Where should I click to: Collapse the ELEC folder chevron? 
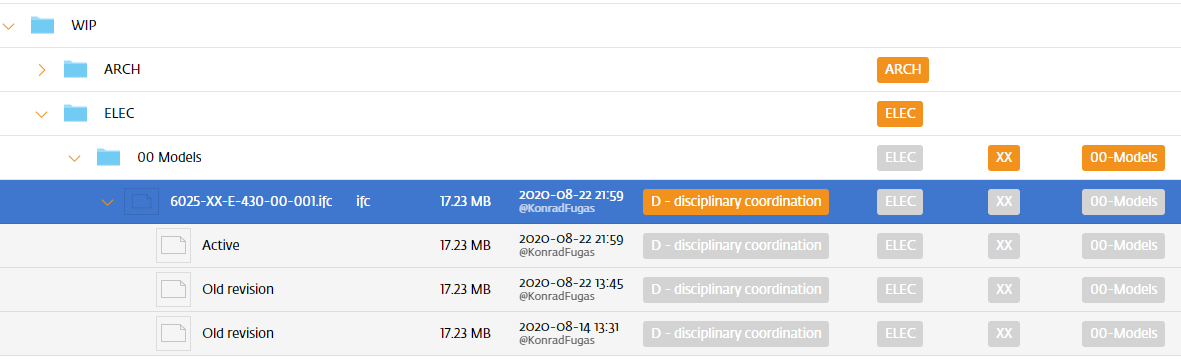click(41, 115)
